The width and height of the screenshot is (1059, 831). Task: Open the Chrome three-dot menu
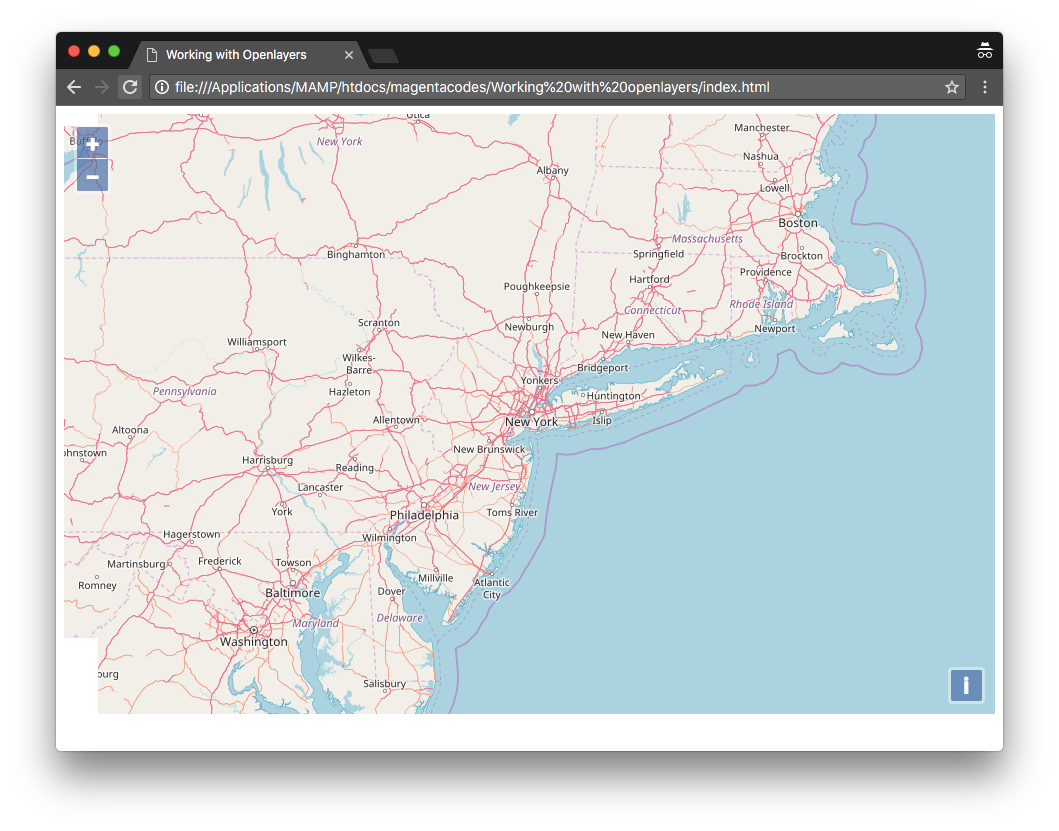985,88
